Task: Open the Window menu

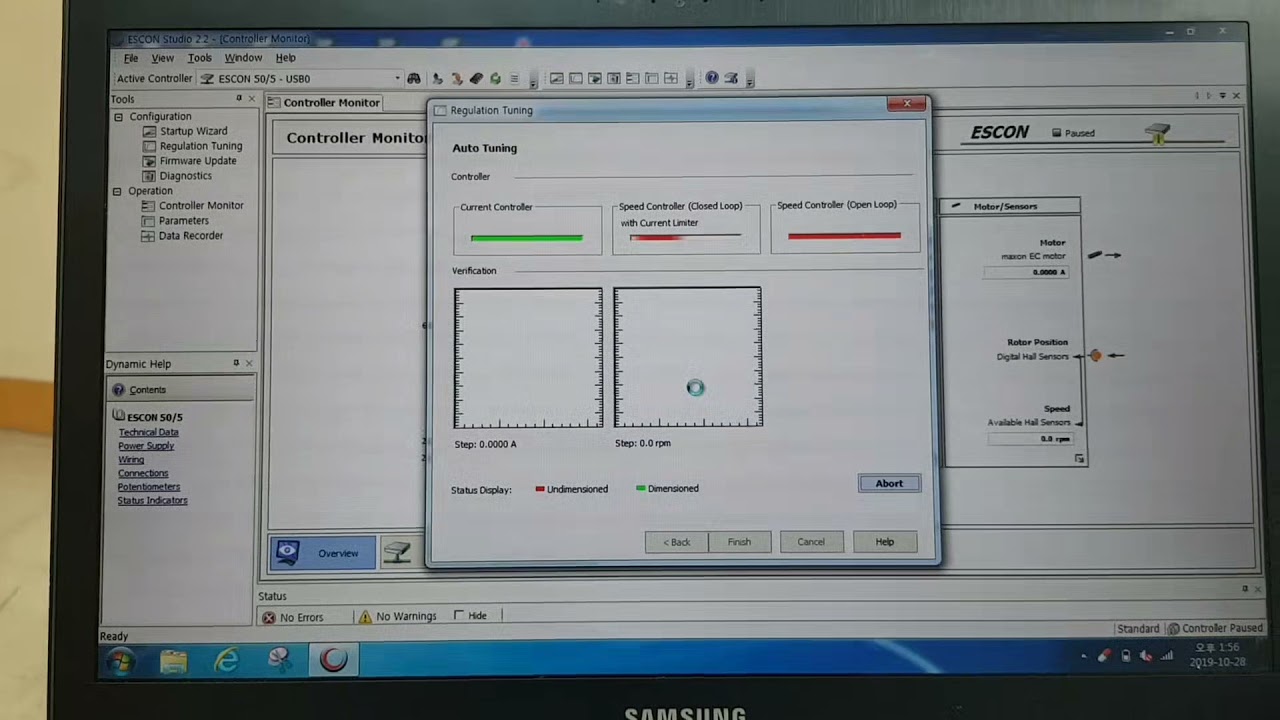Action: [x=243, y=58]
